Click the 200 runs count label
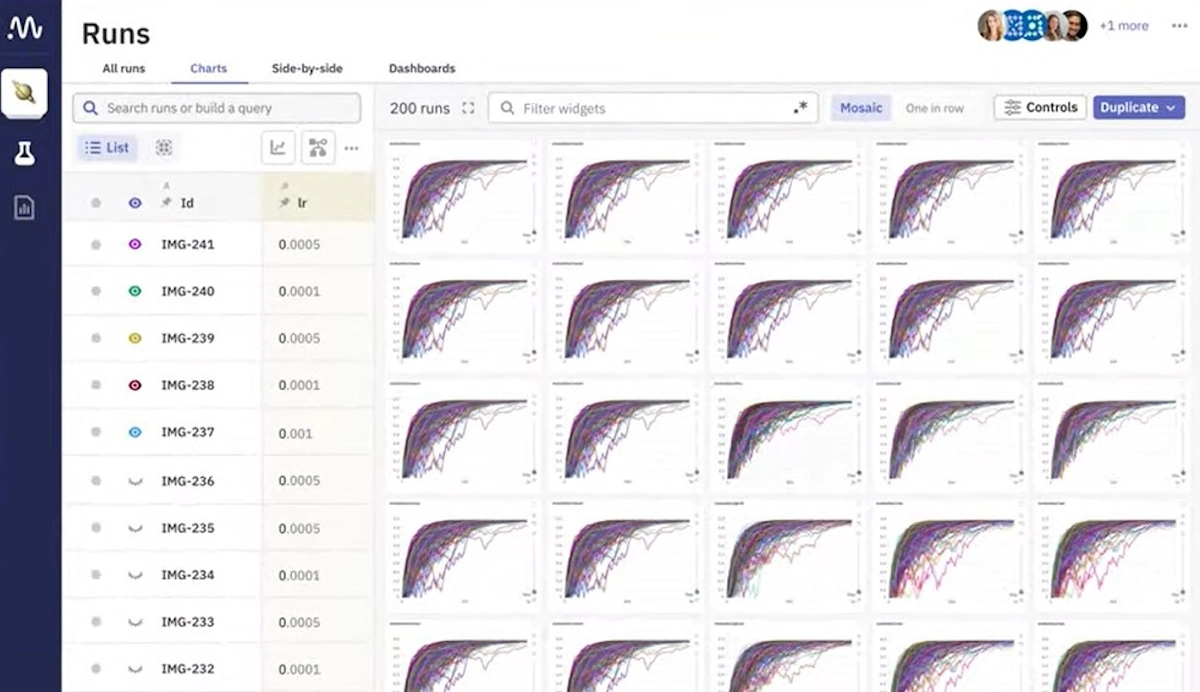Image resolution: width=1200 pixels, height=692 pixels. click(420, 108)
